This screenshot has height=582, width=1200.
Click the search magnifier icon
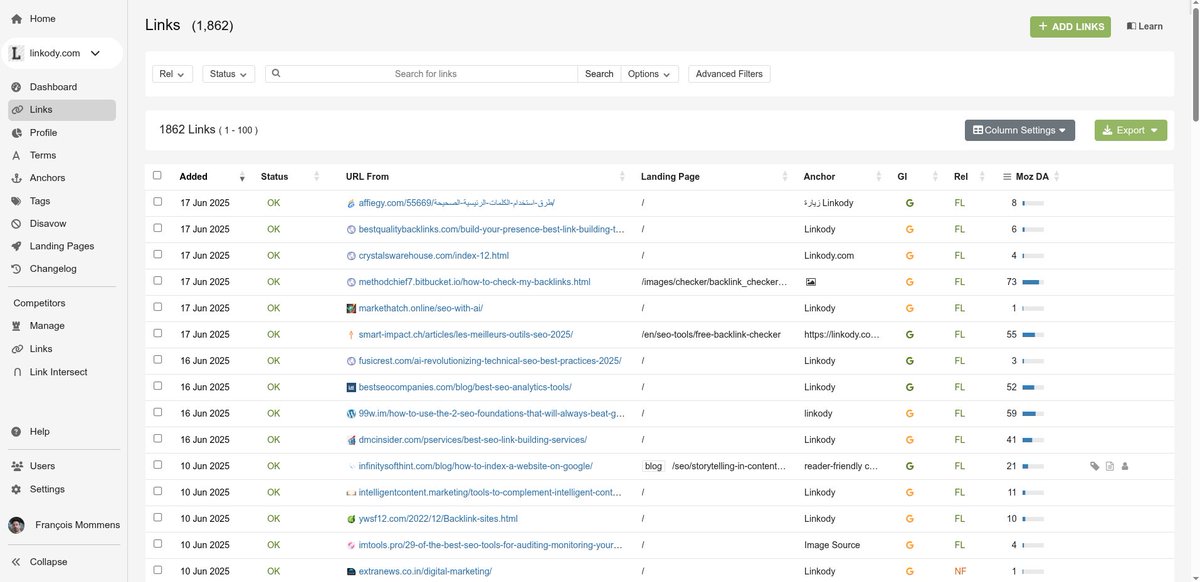pos(275,73)
